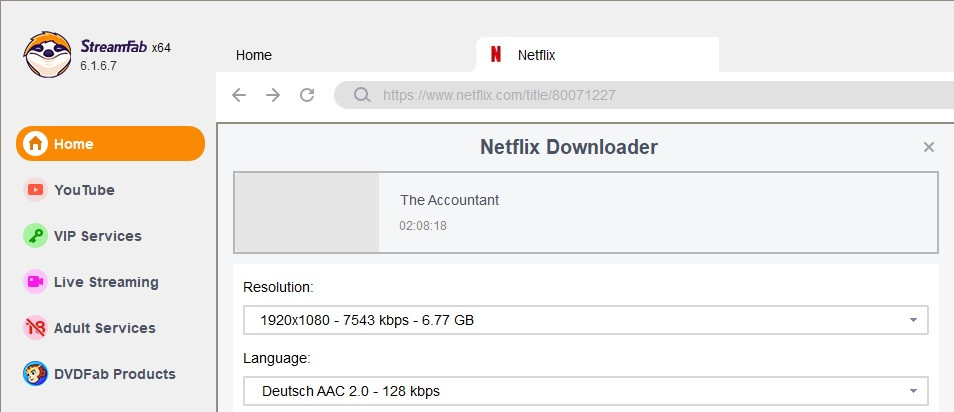Image resolution: width=954 pixels, height=412 pixels.
Task: Click the 18 Adult Services icon
Action: [35, 328]
